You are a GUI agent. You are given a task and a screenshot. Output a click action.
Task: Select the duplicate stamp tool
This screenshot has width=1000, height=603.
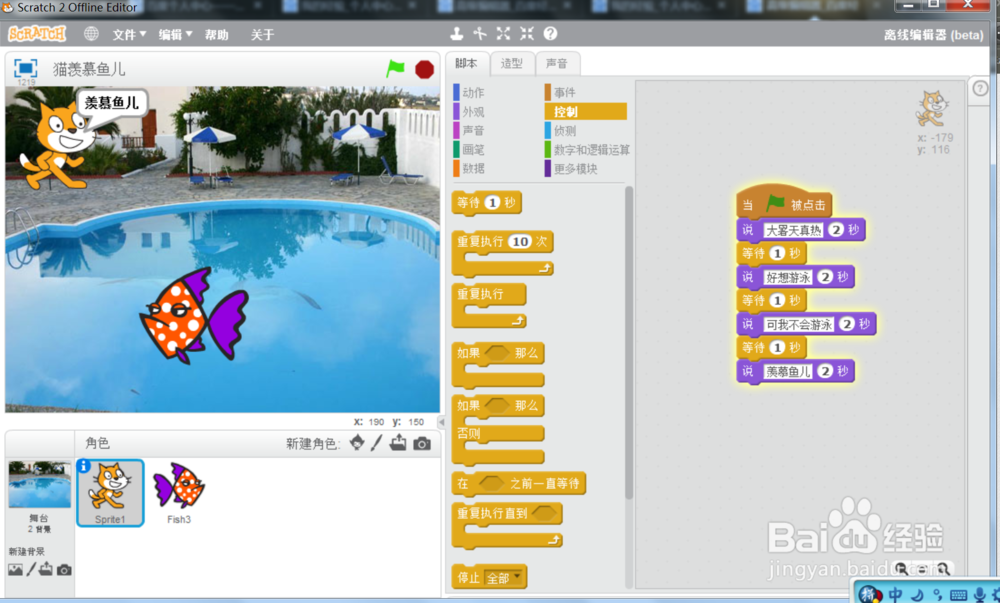point(457,34)
